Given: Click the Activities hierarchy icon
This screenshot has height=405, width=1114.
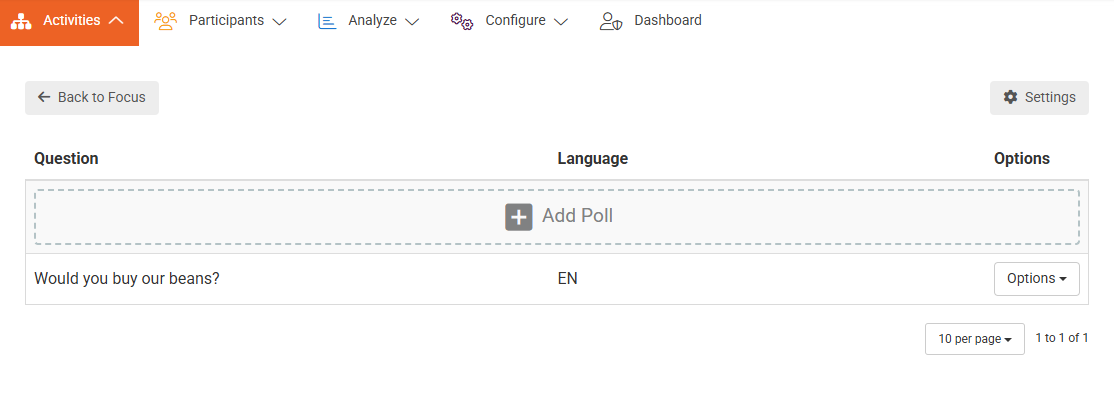Looking at the screenshot, I should (22, 20).
